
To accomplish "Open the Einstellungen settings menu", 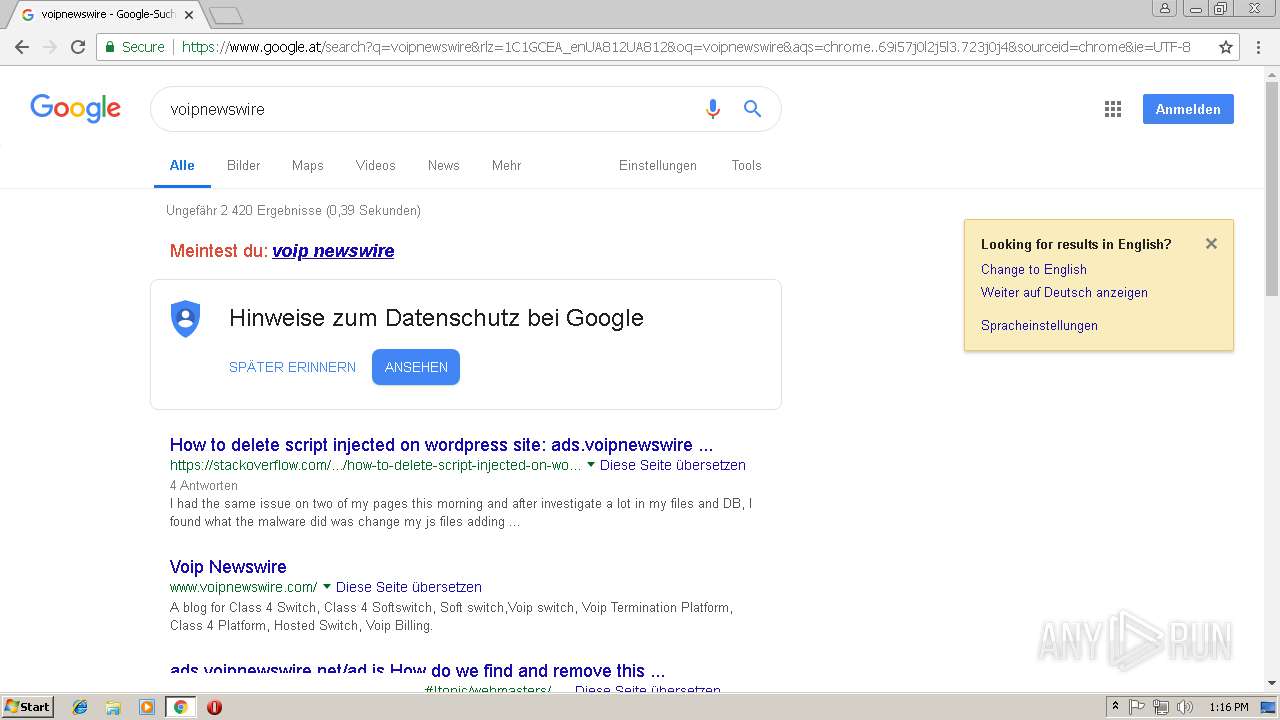I will 658,165.
